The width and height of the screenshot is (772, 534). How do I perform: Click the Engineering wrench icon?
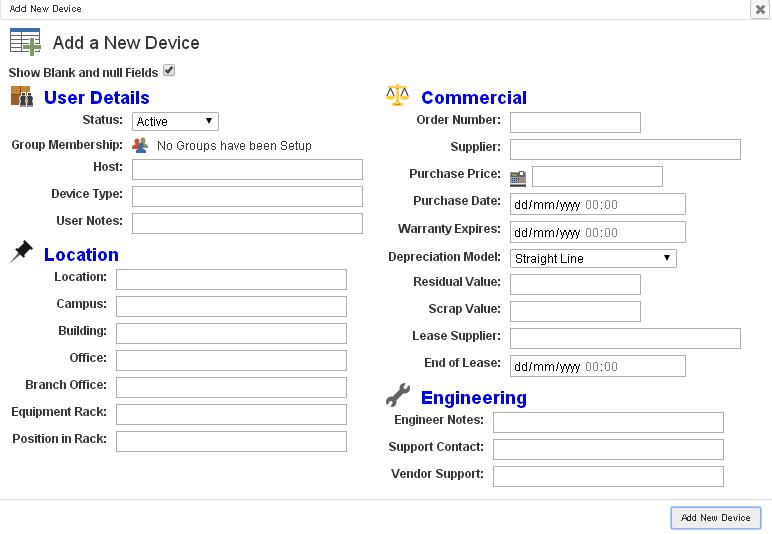coord(398,395)
